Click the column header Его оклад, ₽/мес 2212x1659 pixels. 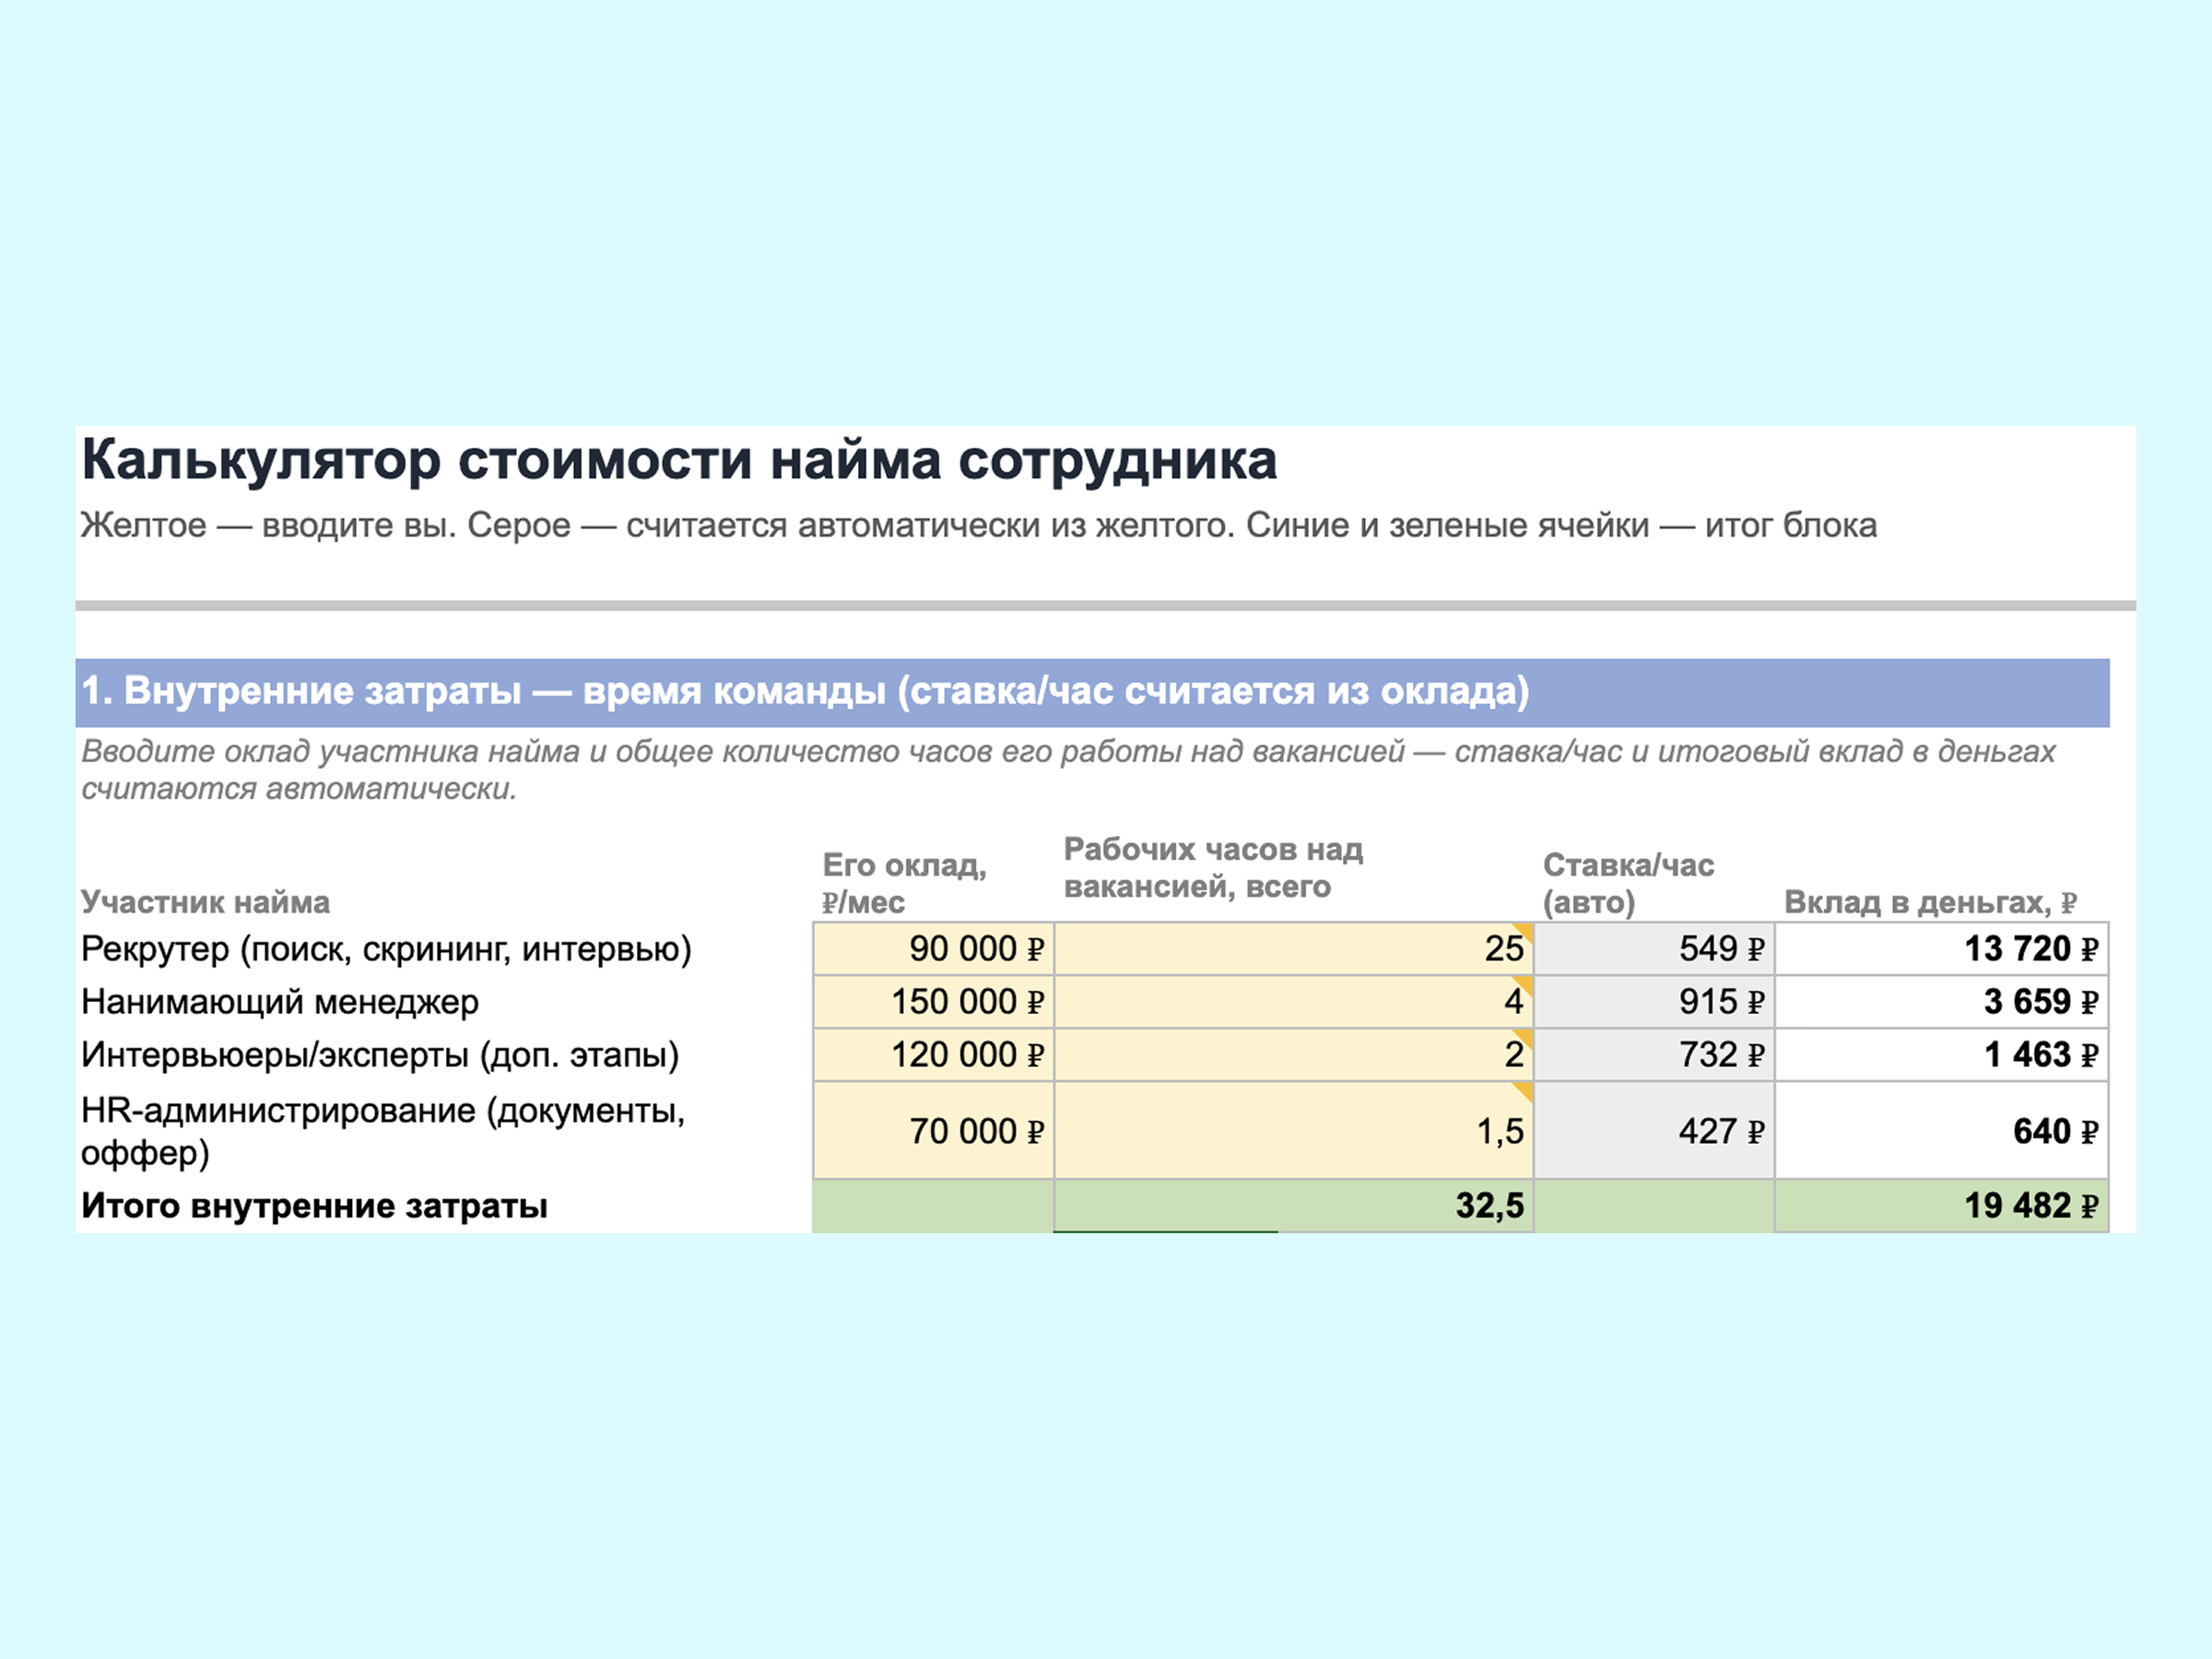coord(904,883)
